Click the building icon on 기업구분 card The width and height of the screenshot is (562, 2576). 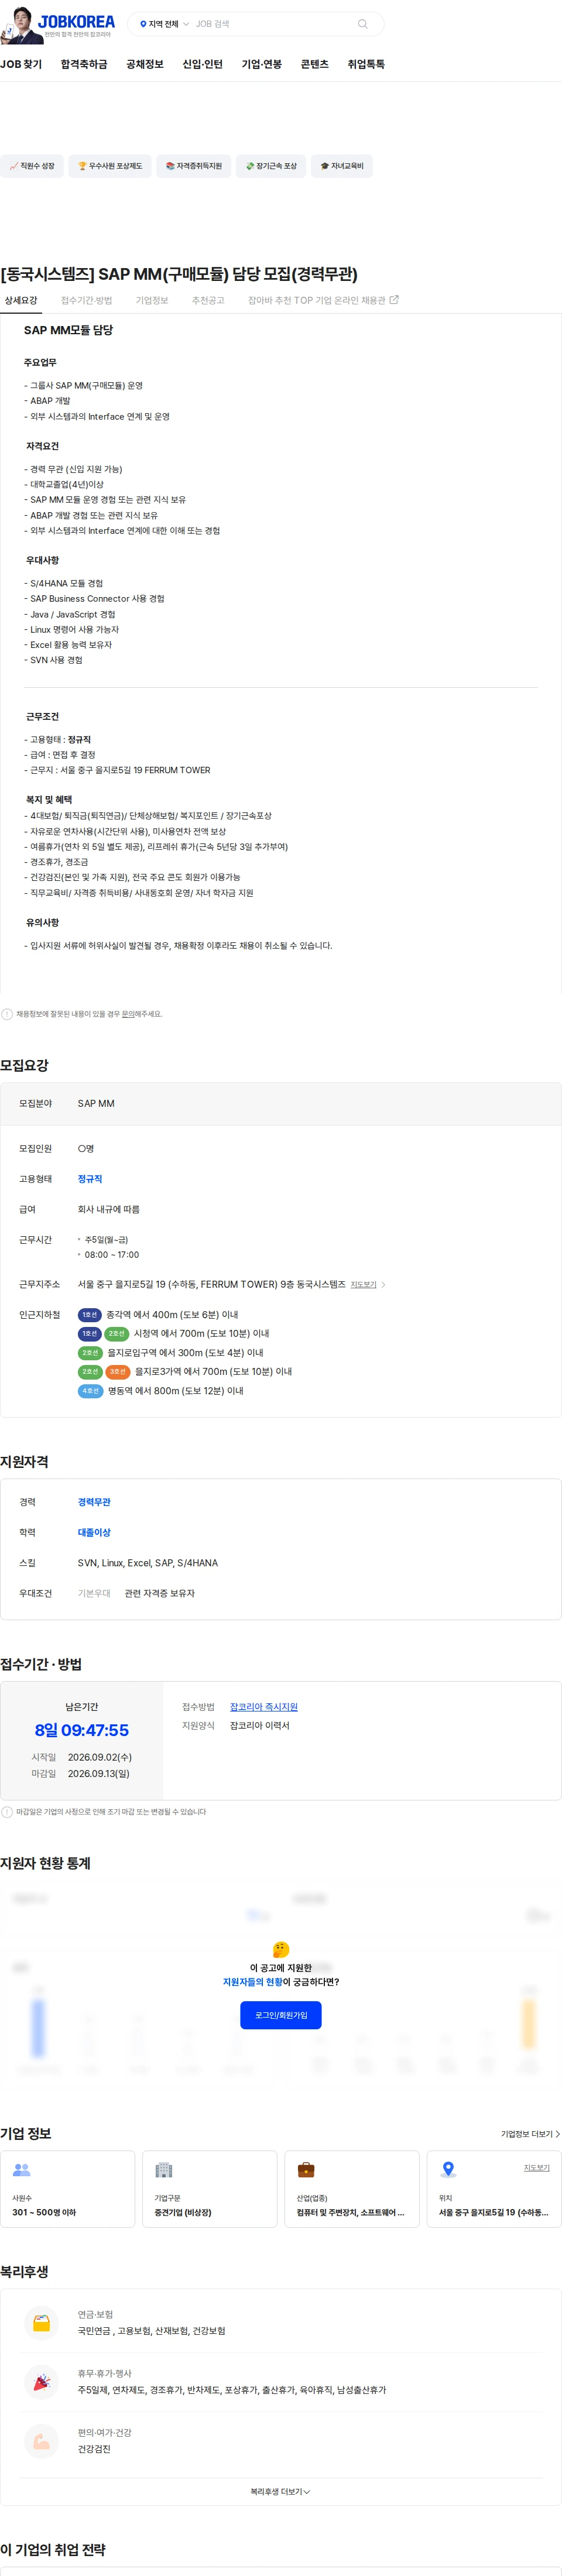164,2170
